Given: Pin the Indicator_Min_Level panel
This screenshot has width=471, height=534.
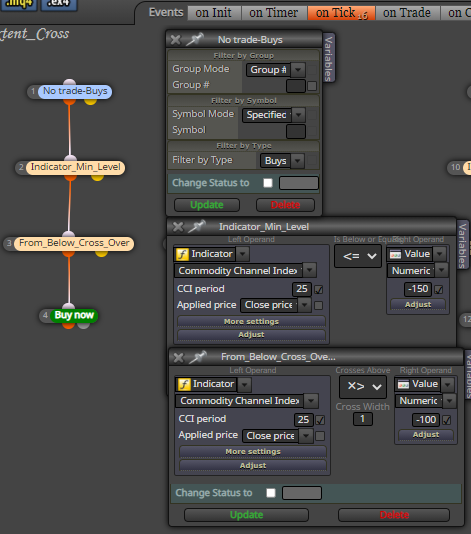Looking at the screenshot, I should coord(197,227).
